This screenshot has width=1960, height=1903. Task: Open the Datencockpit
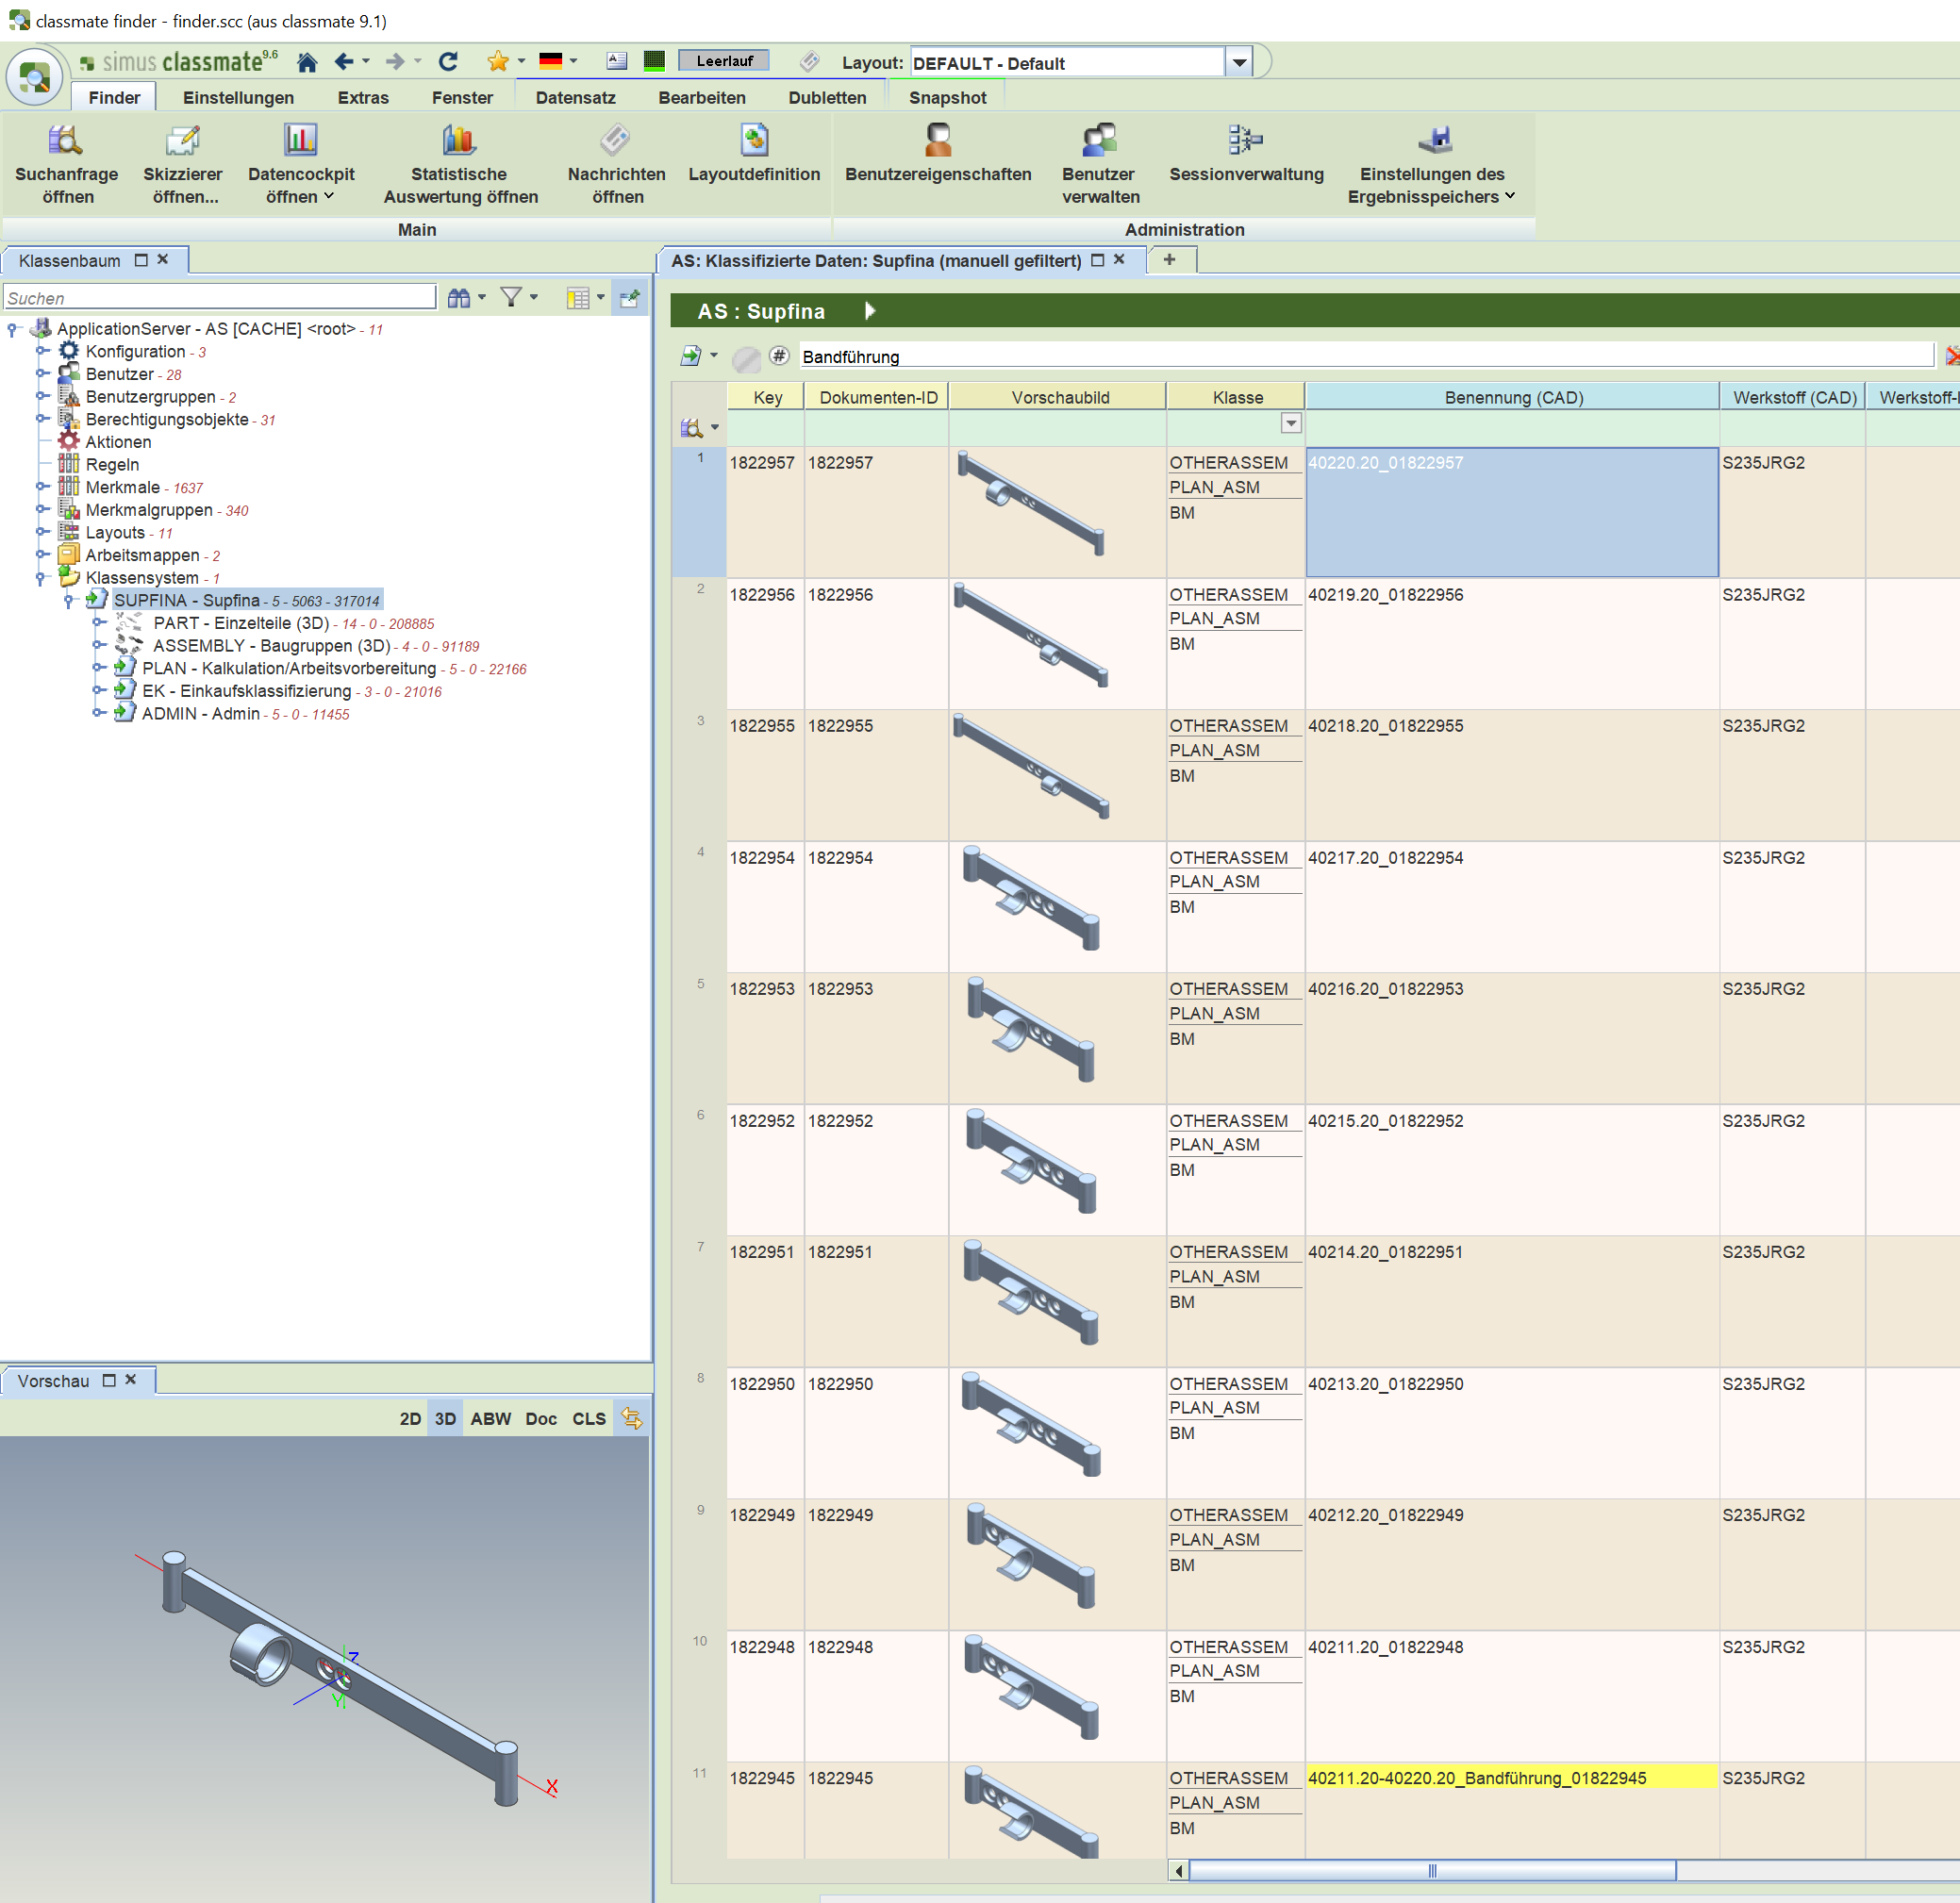301,165
